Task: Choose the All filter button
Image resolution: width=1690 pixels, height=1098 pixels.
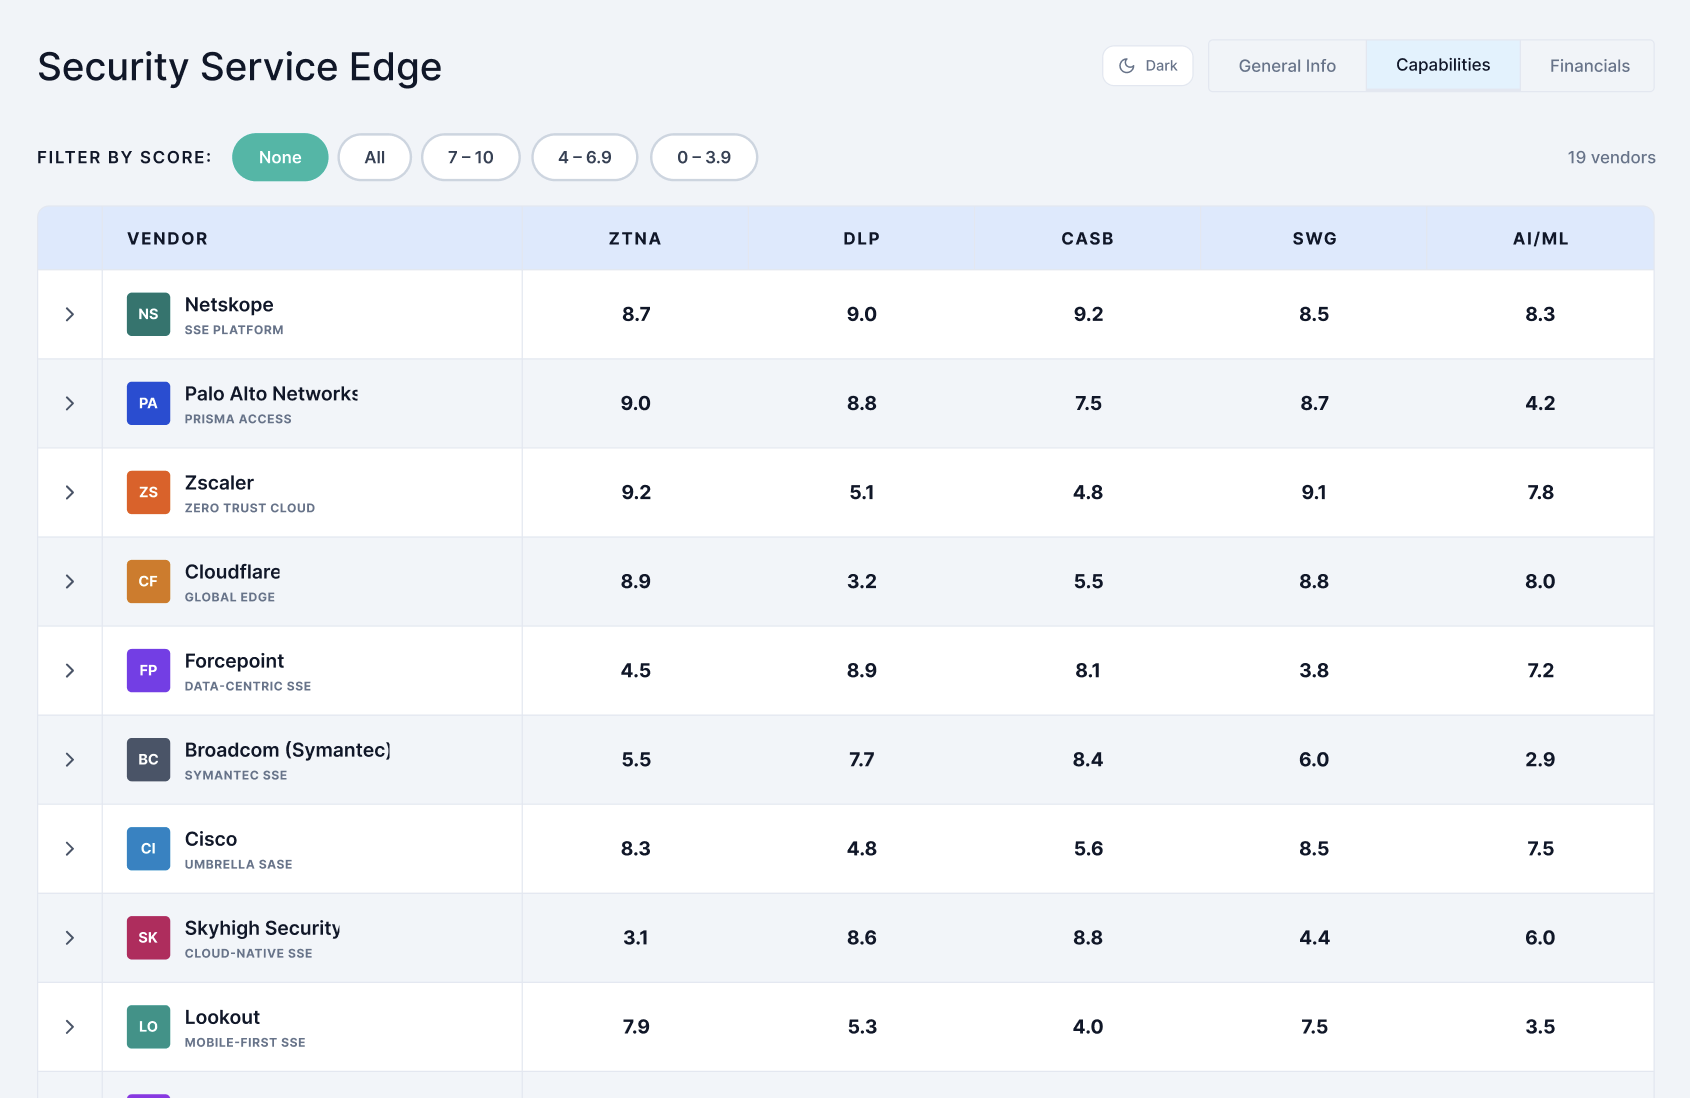Action: click(x=375, y=157)
